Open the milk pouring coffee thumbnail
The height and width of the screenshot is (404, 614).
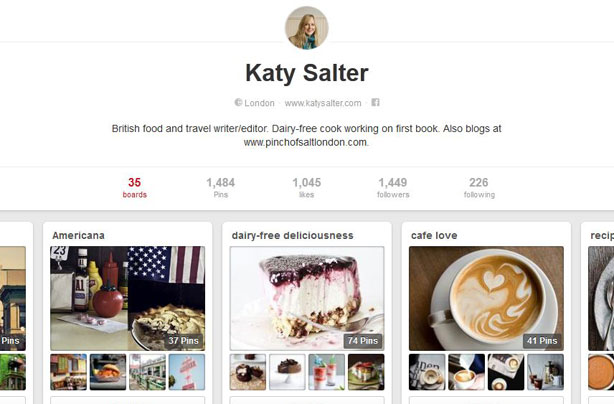(466, 372)
